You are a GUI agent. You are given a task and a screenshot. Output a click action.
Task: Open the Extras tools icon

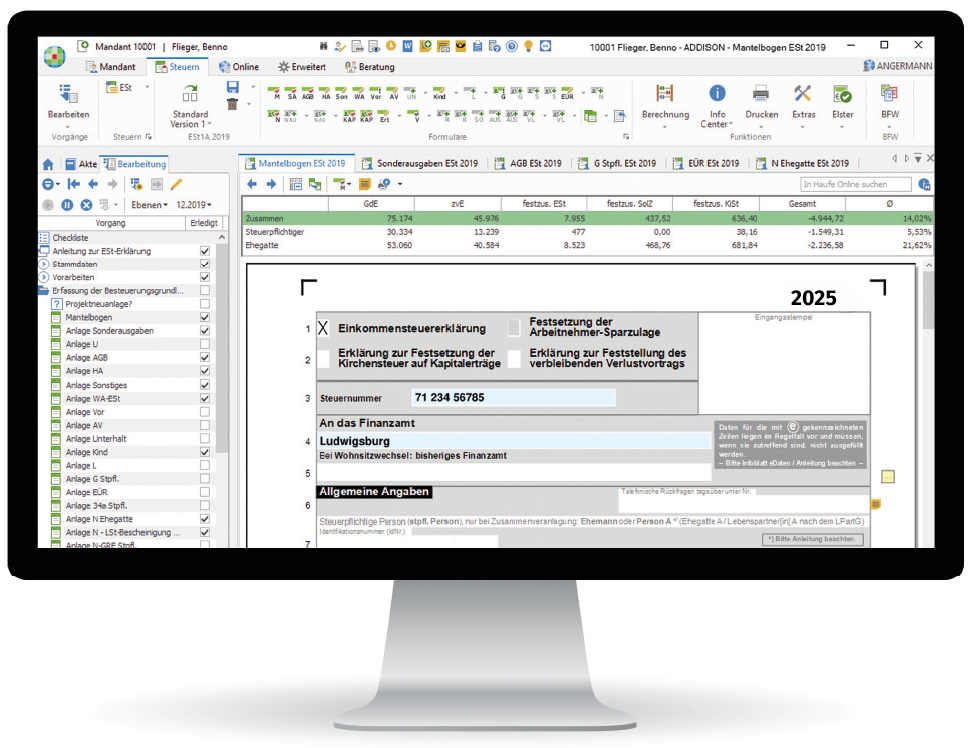pyautogui.click(x=803, y=96)
